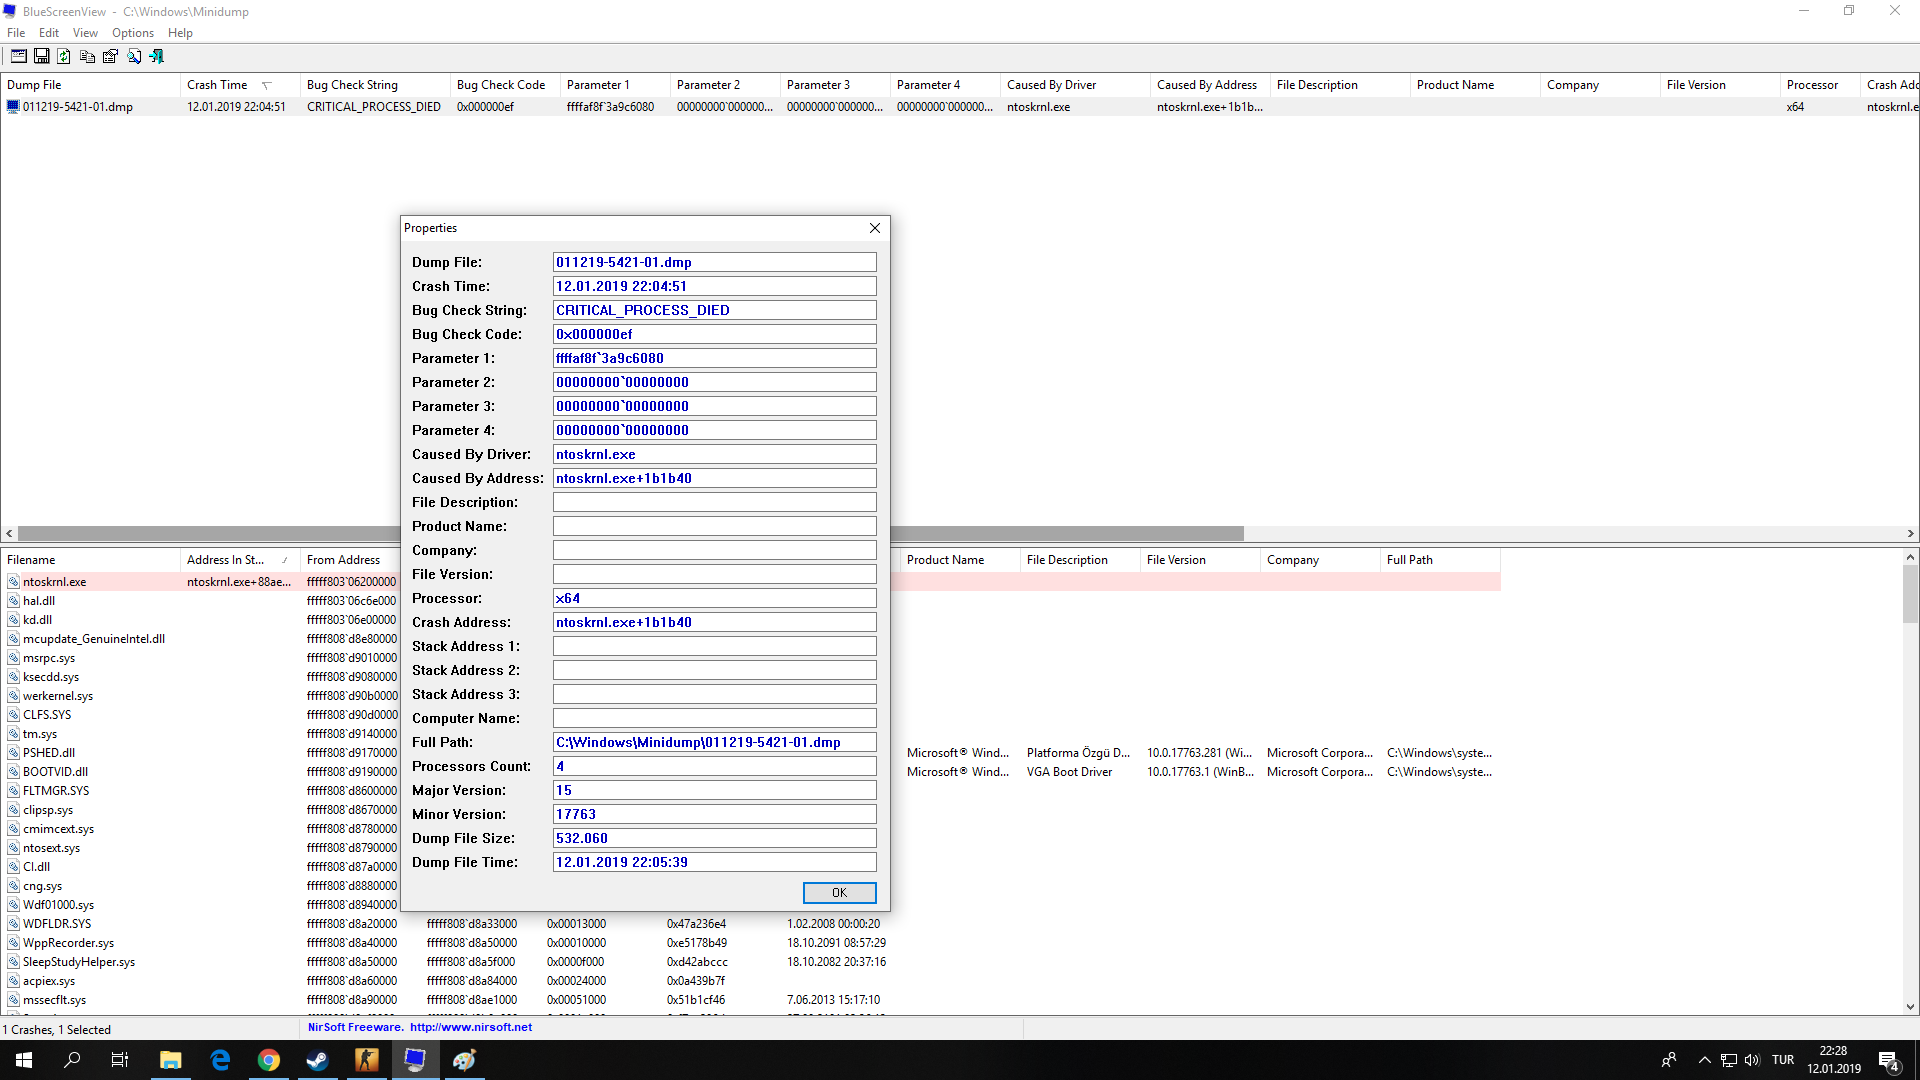Click the Refresh toolbar icon
This screenshot has height=1080, width=1920.
tap(64, 56)
